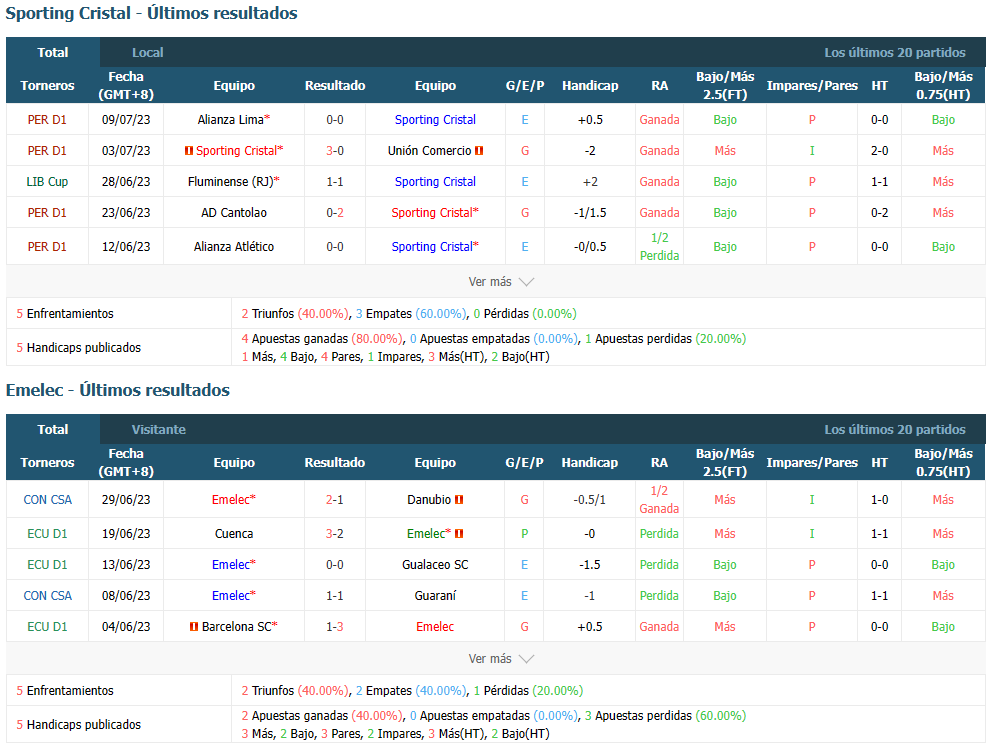Click Impares/Pares column header in Emelec table
The image size is (992, 746).
pyautogui.click(x=812, y=463)
